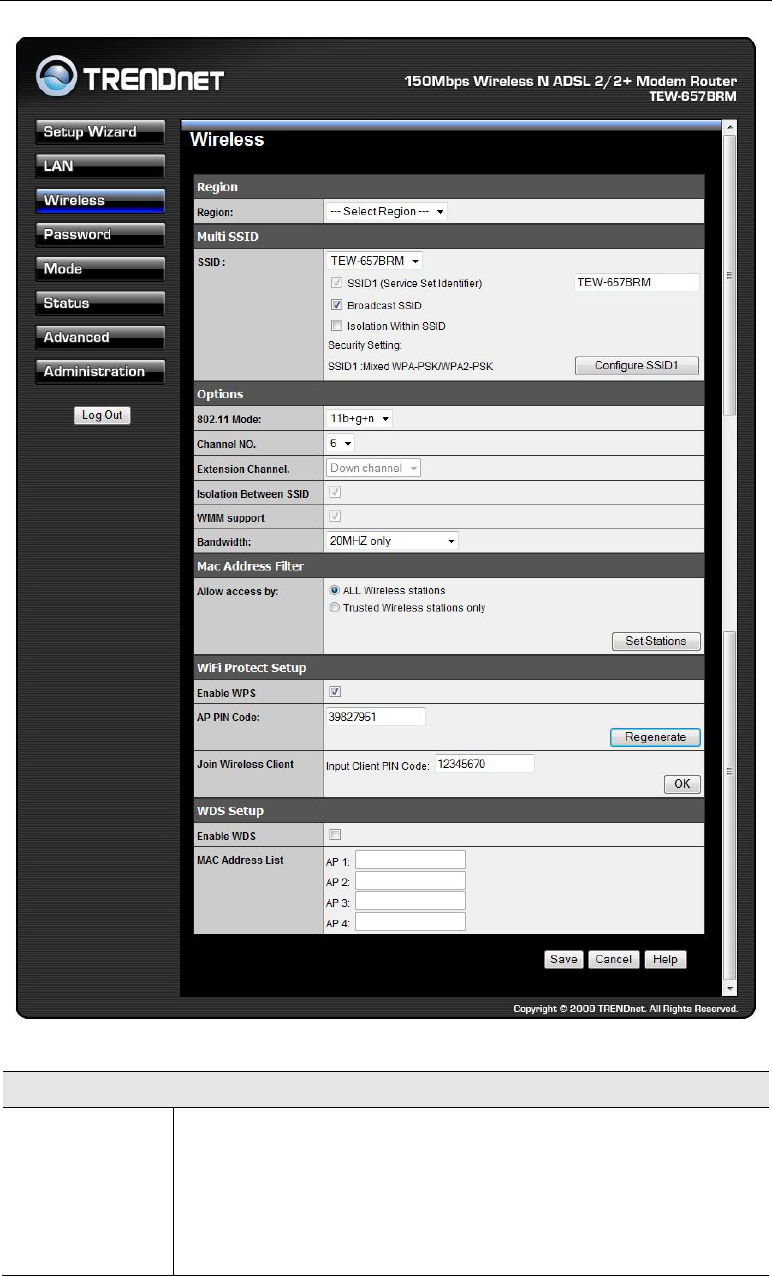The width and height of the screenshot is (772, 1276).
Task: Click the Options section header
Action: 450,394
